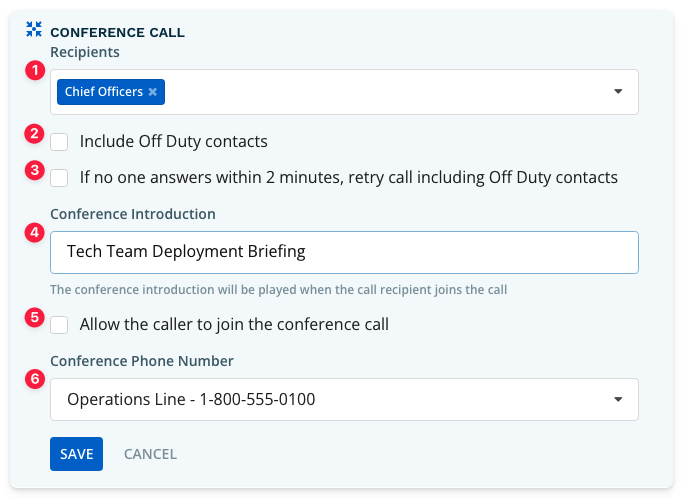Check the retry call after 2 minutes option
683x498 pixels.
[59, 178]
